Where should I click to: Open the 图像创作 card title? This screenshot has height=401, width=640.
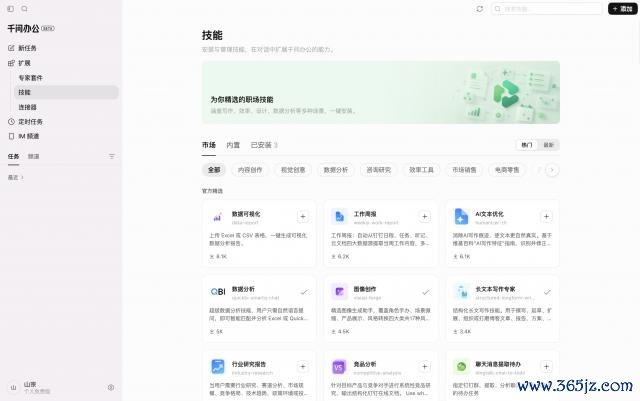(x=365, y=289)
